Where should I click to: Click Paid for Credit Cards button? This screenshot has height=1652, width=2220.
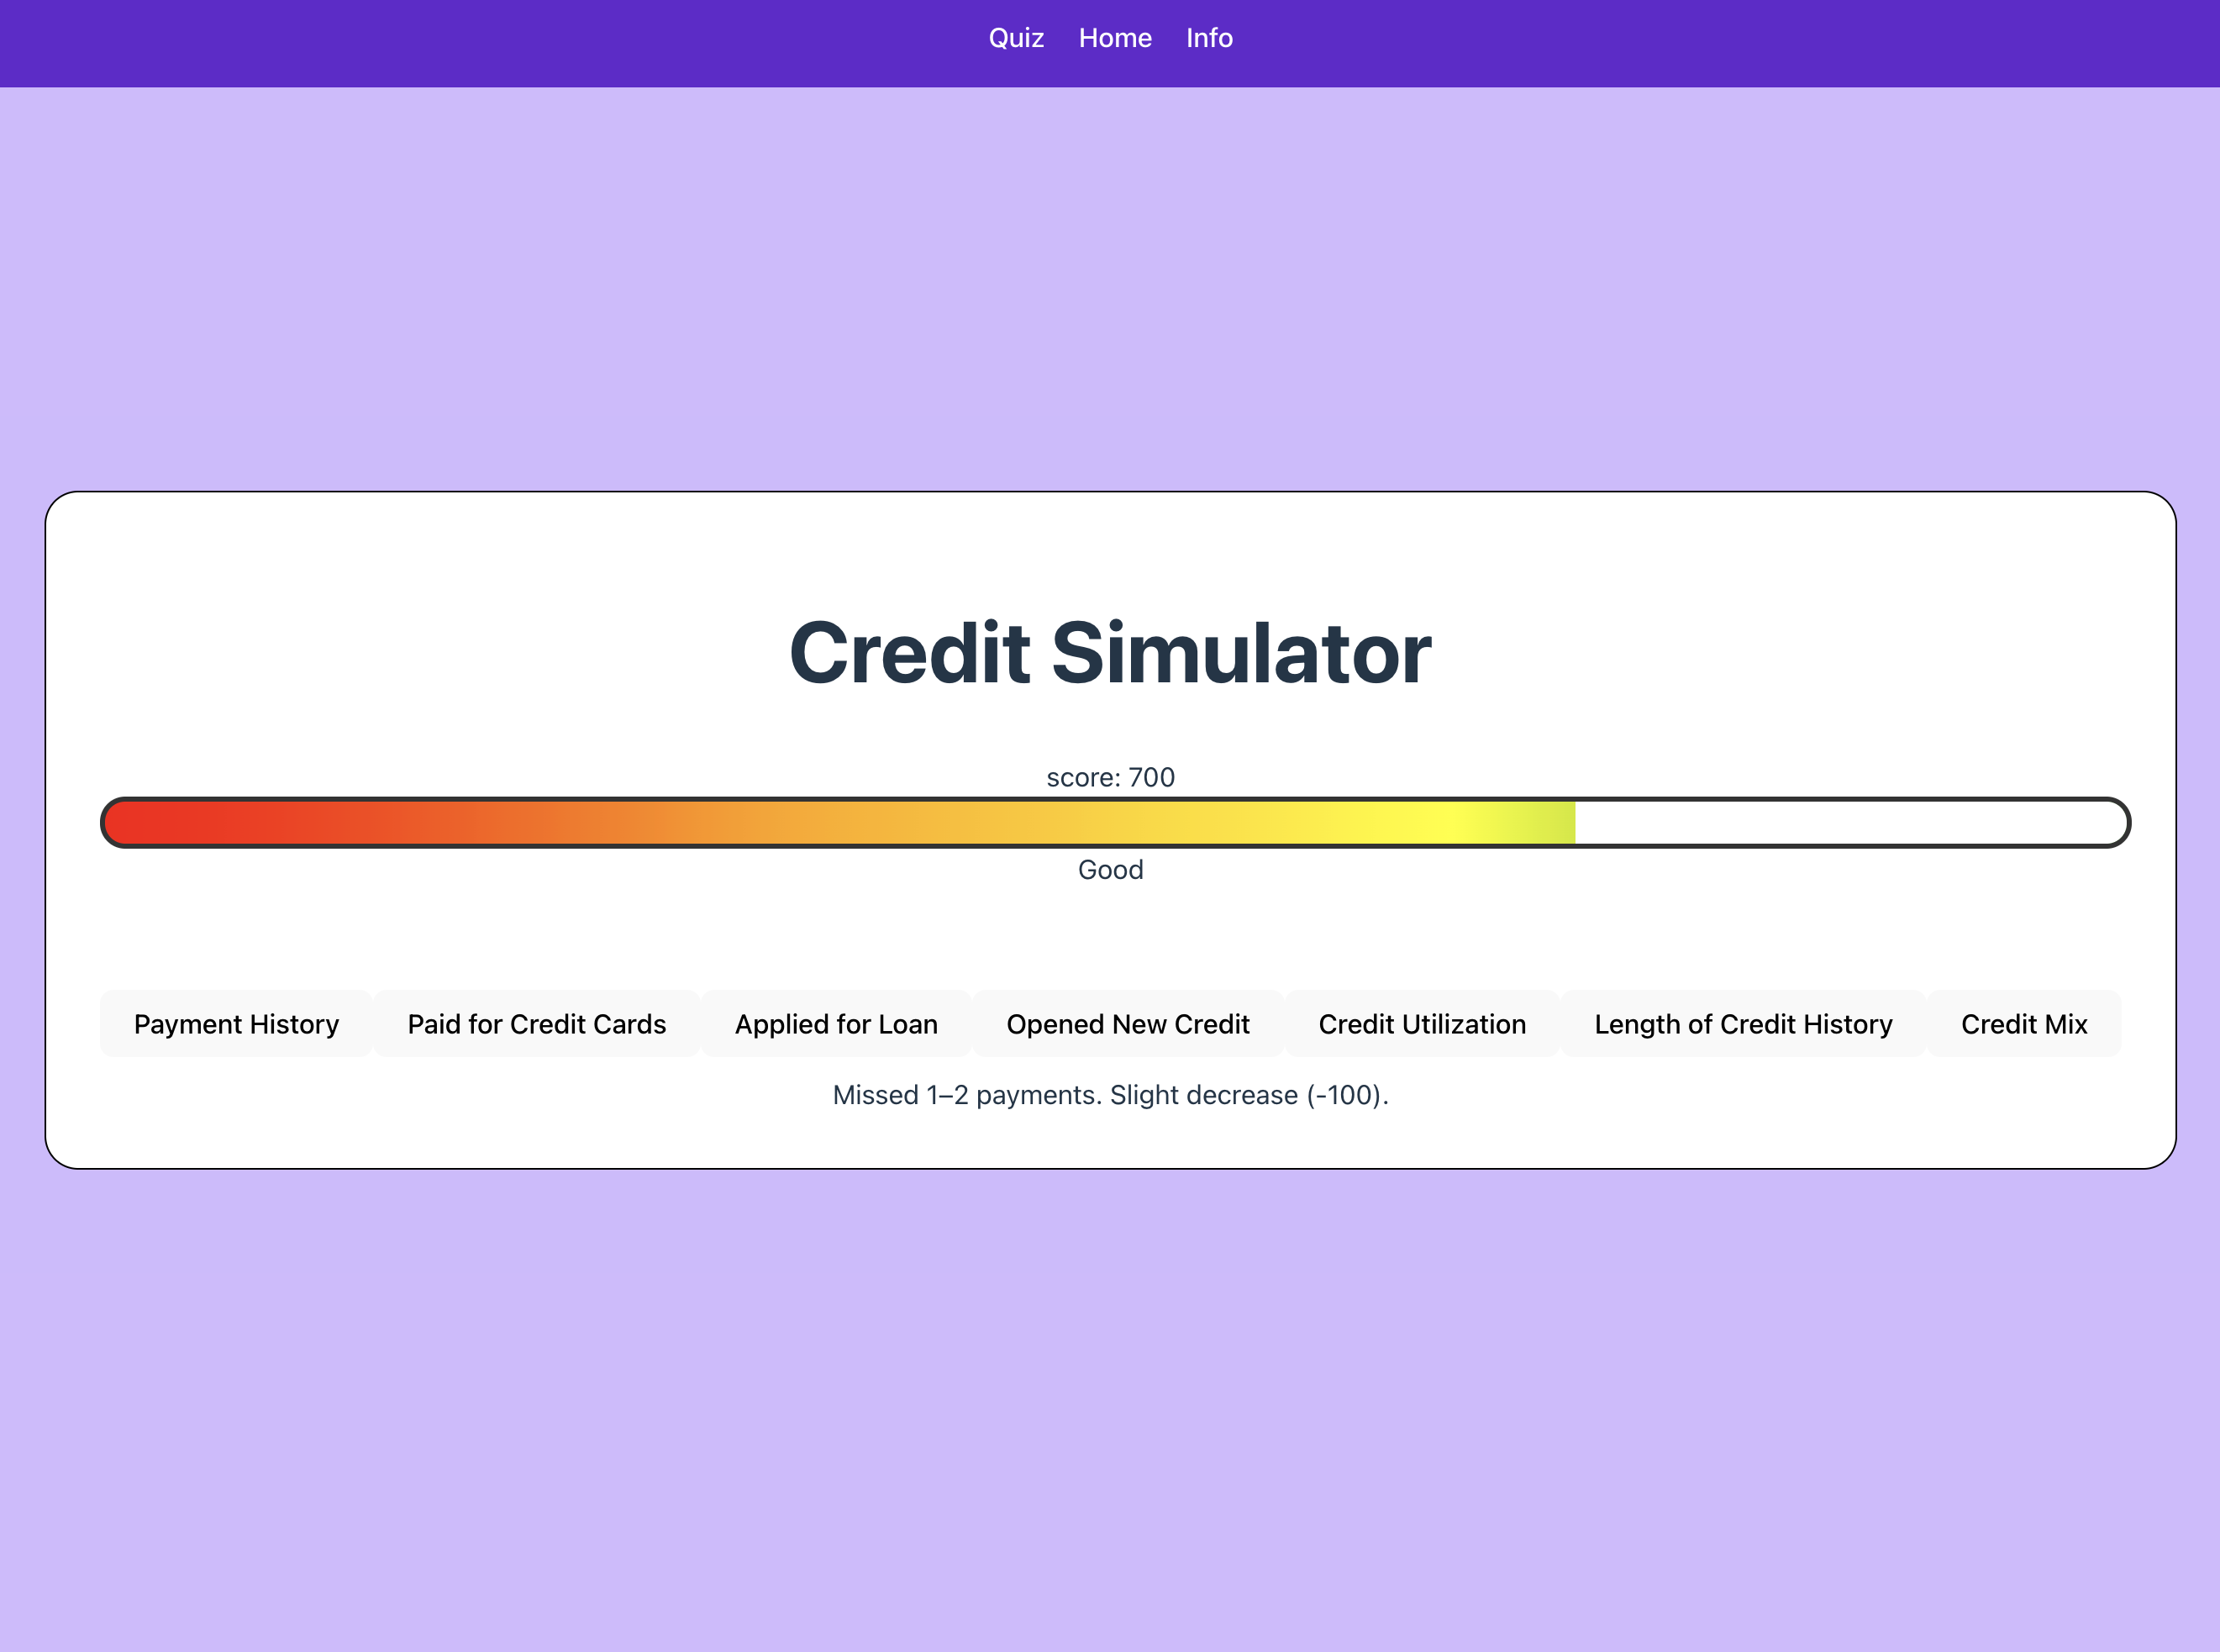click(536, 1024)
